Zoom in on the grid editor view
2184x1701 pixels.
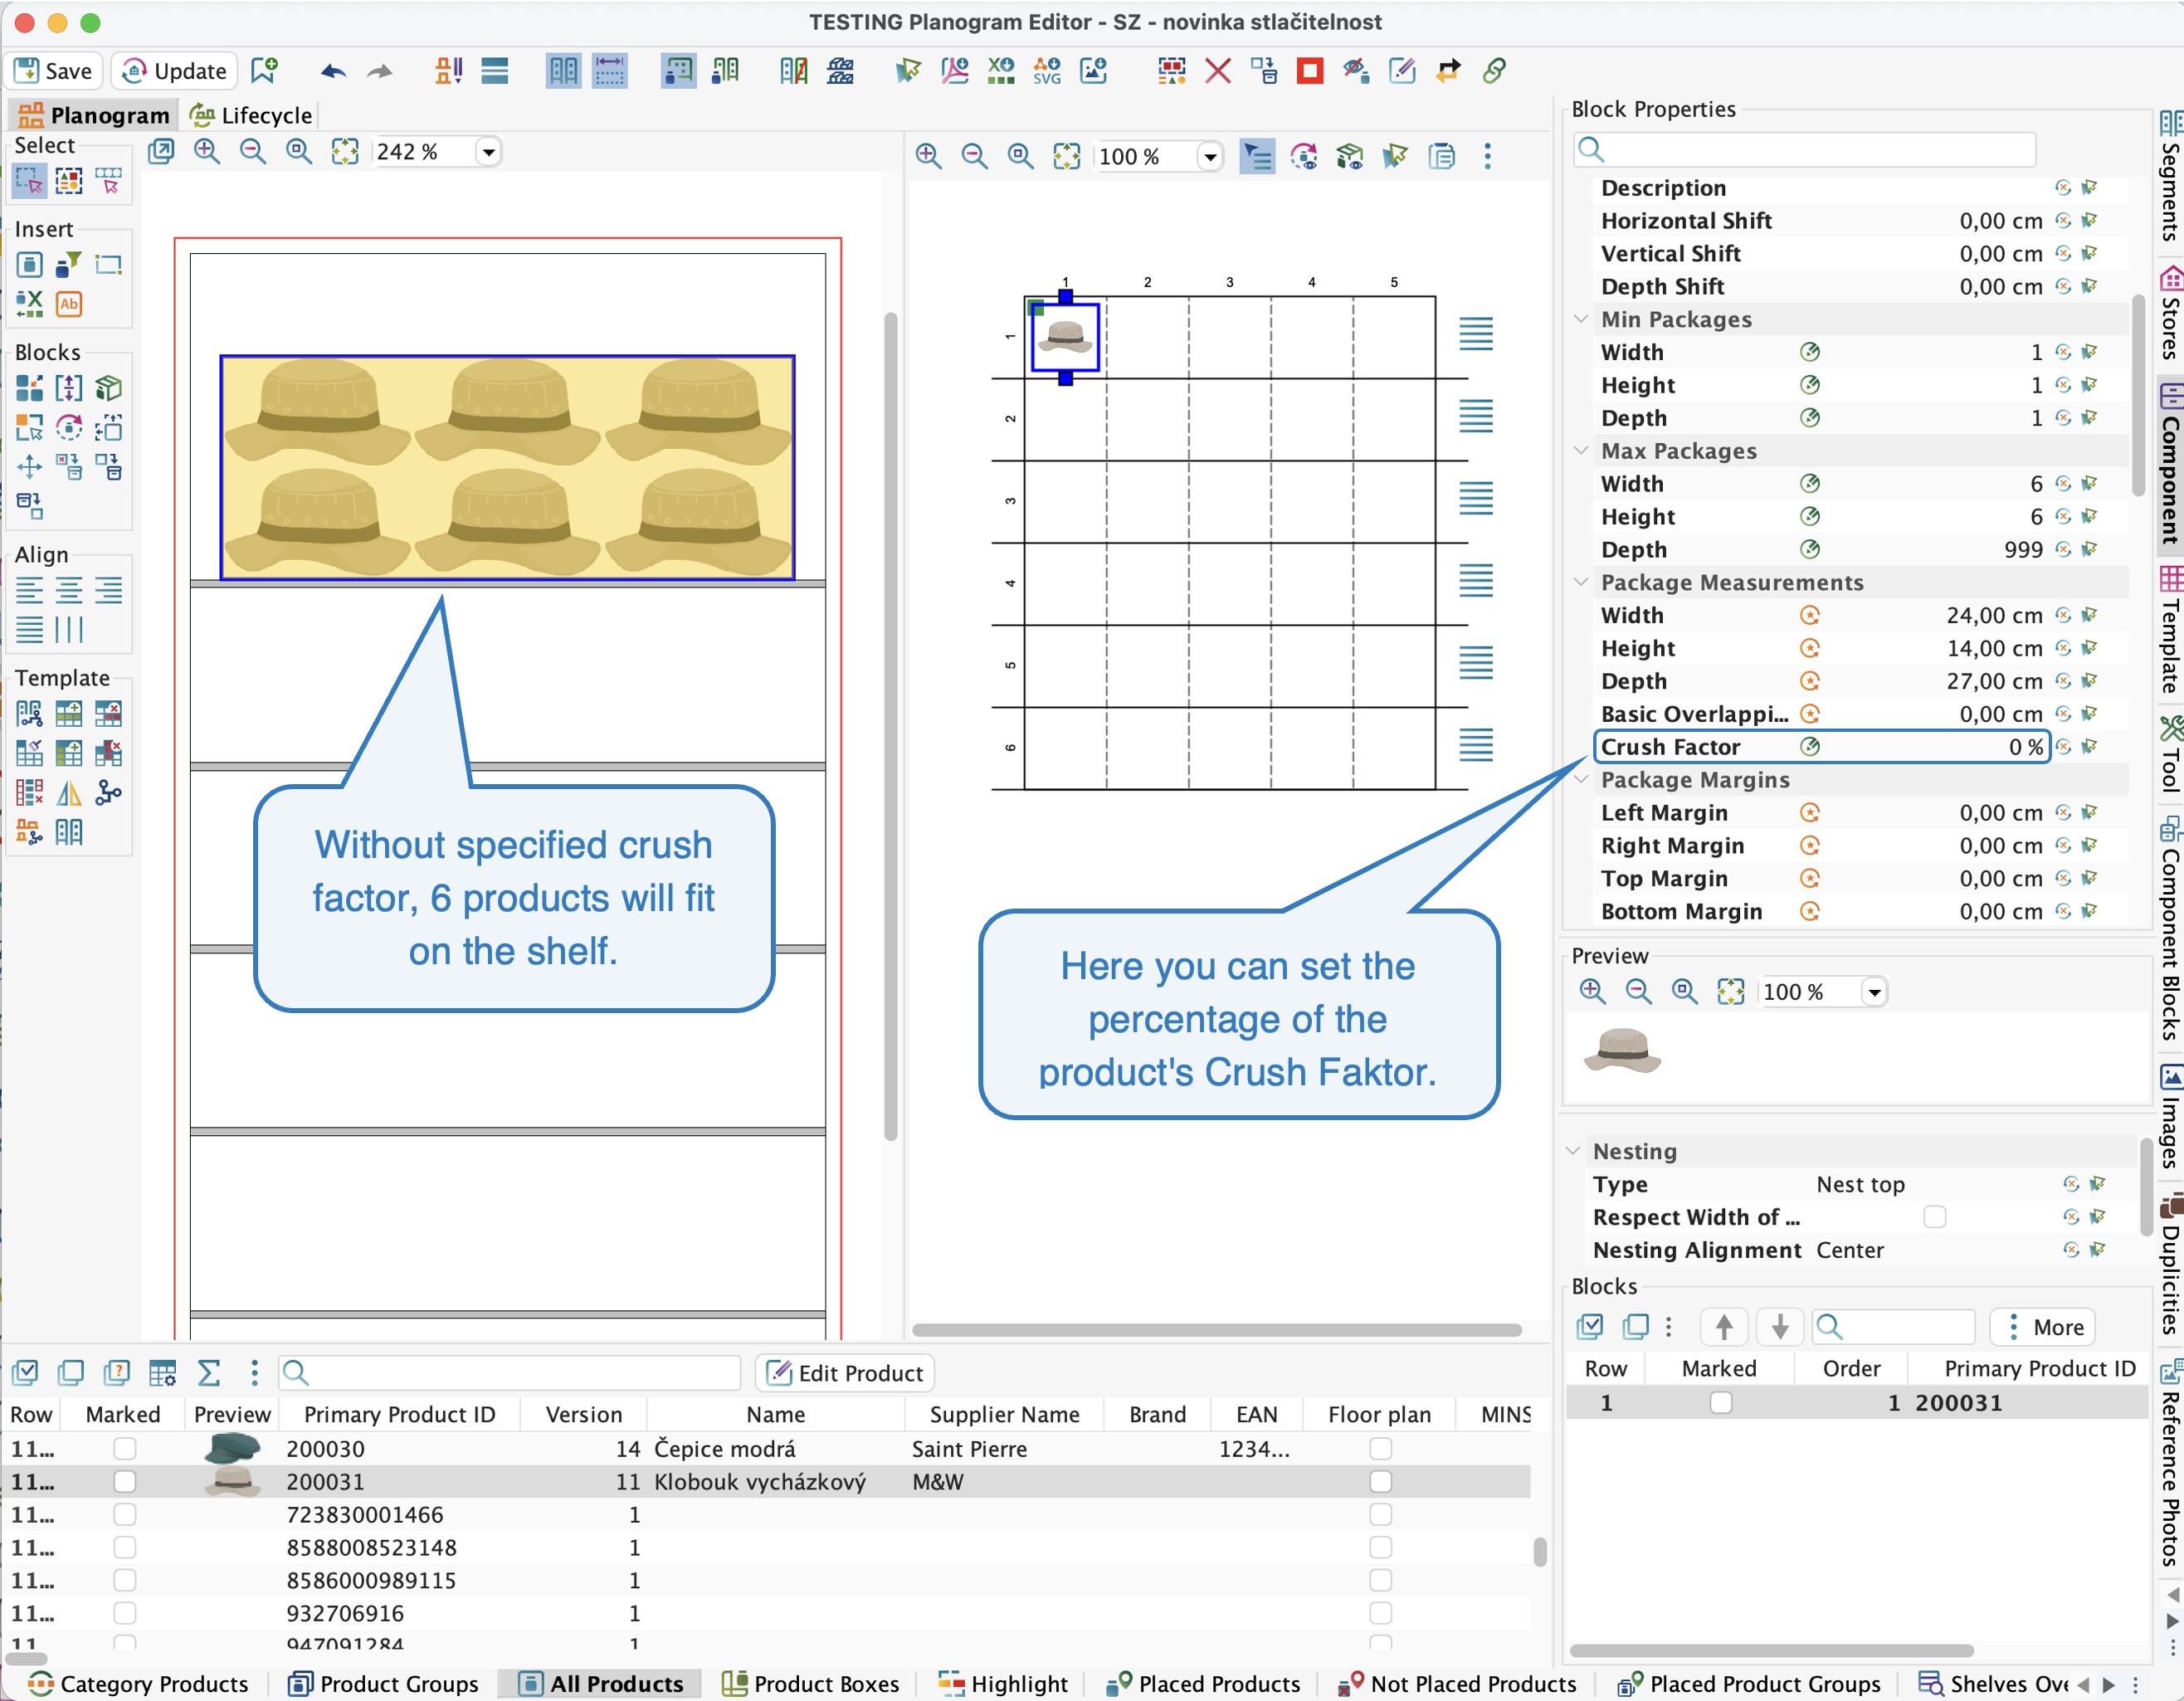(x=929, y=157)
